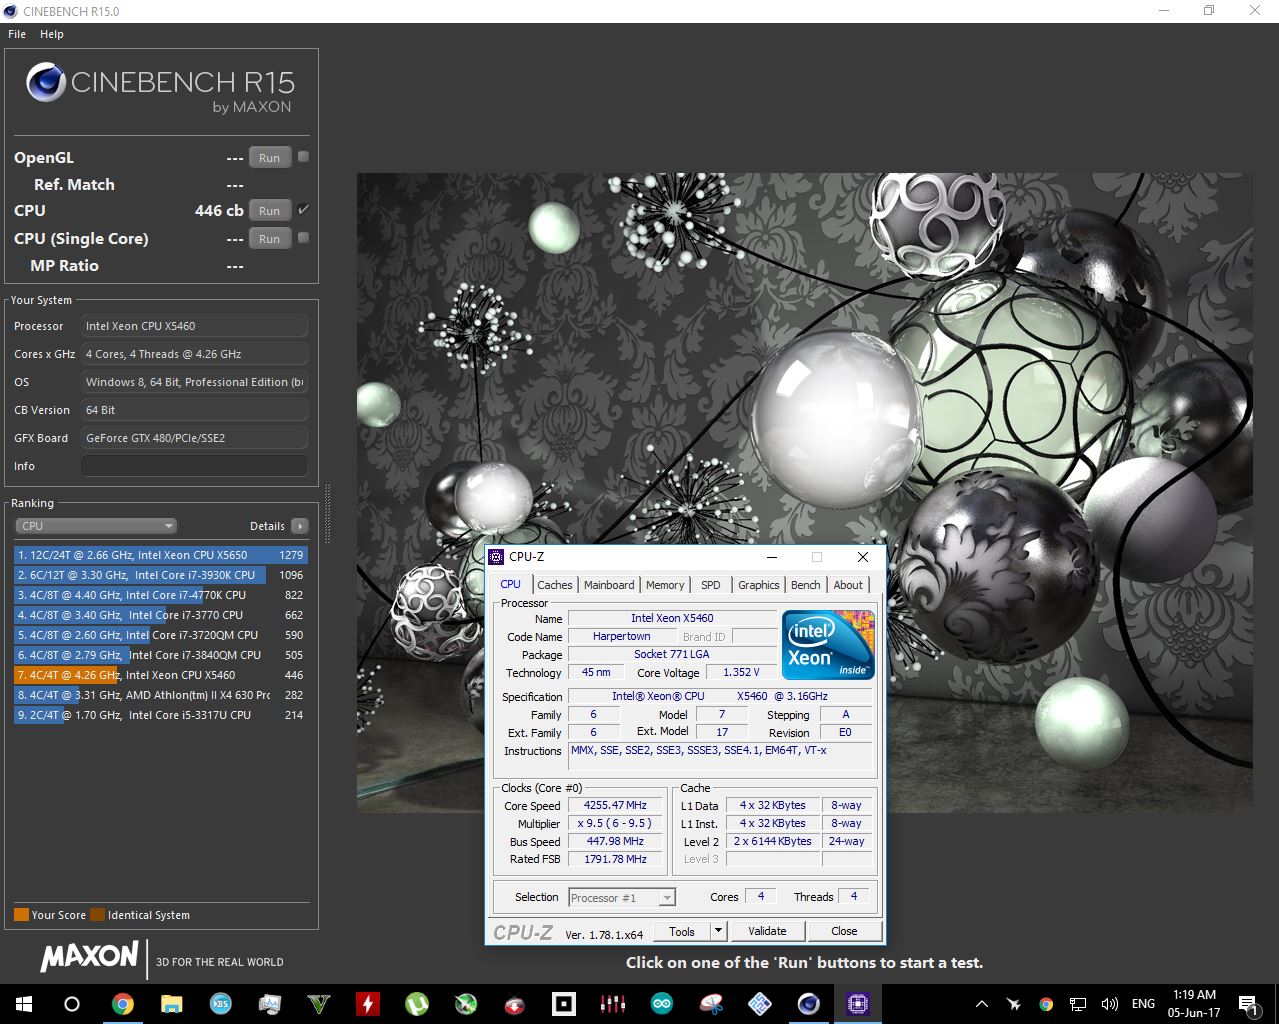Open the Arduino IDE taskbar icon

(661, 1004)
